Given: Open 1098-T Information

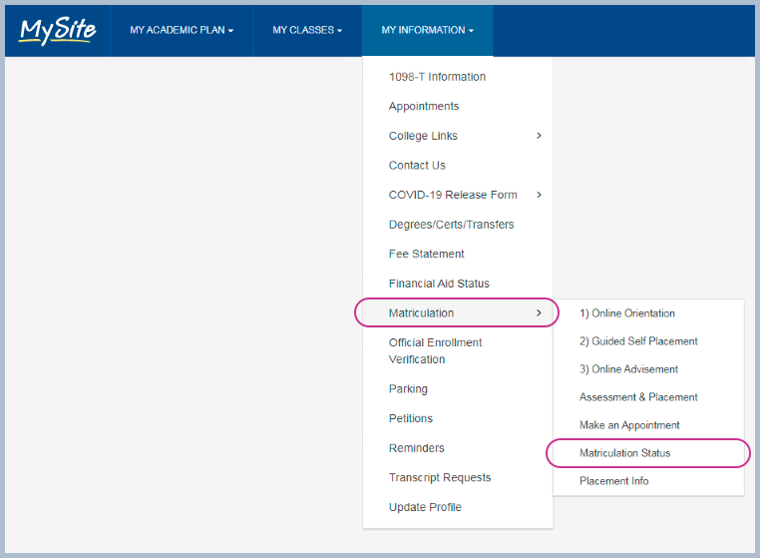Looking at the screenshot, I should (437, 77).
